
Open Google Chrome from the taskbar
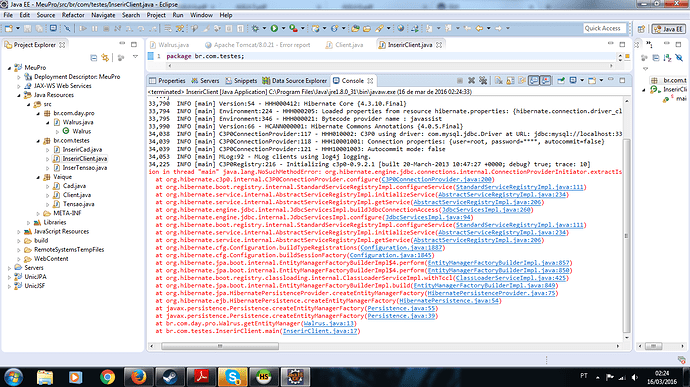107,377
